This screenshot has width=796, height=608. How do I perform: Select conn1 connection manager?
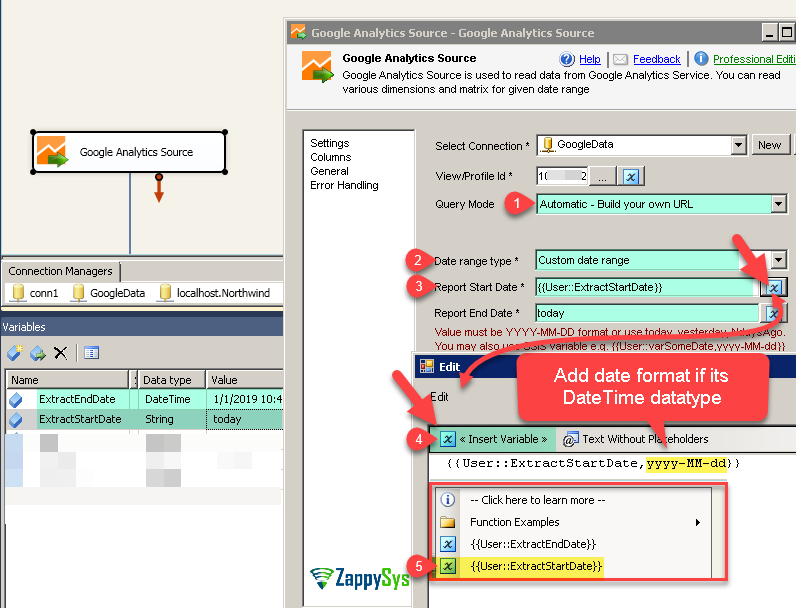[x=35, y=293]
